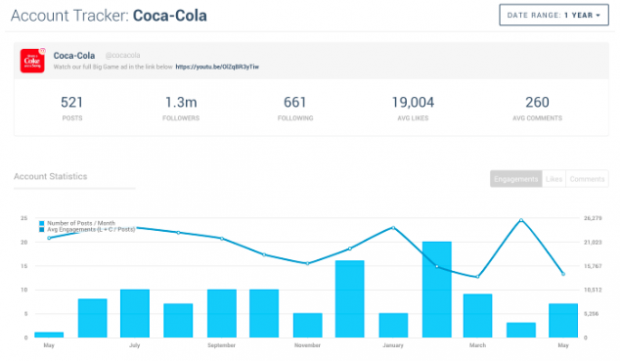620x361 pixels.
Task: Select the tallest bar, above February
Action: (x=437, y=289)
